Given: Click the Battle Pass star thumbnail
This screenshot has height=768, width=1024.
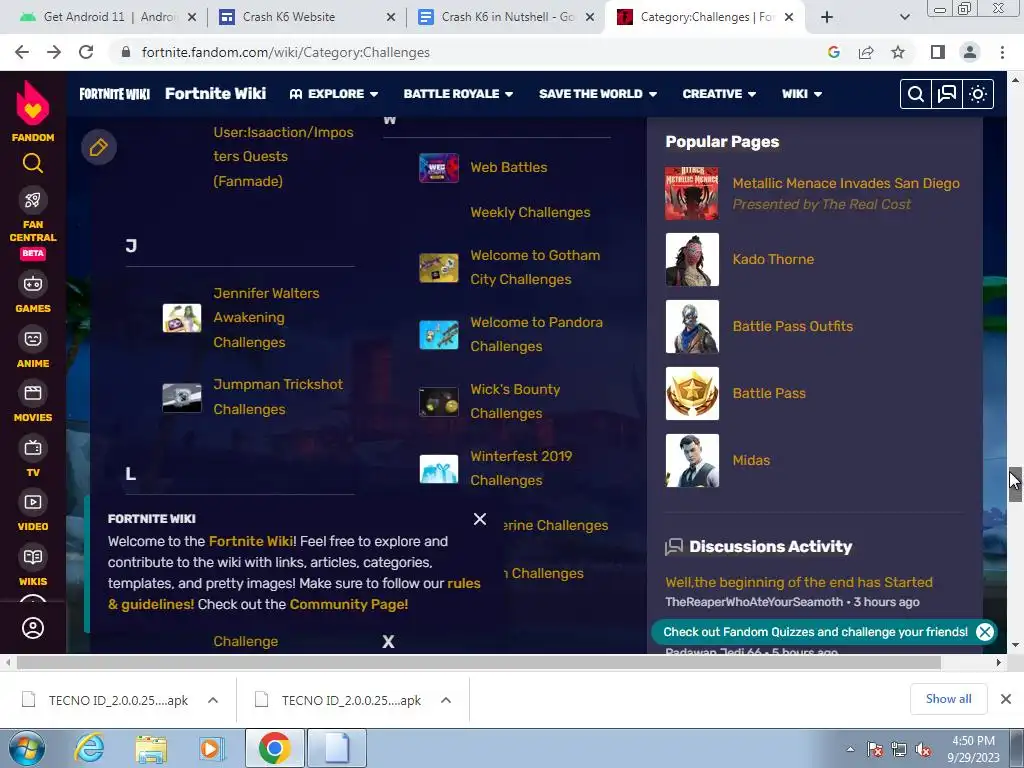Looking at the screenshot, I should (692, 393).
